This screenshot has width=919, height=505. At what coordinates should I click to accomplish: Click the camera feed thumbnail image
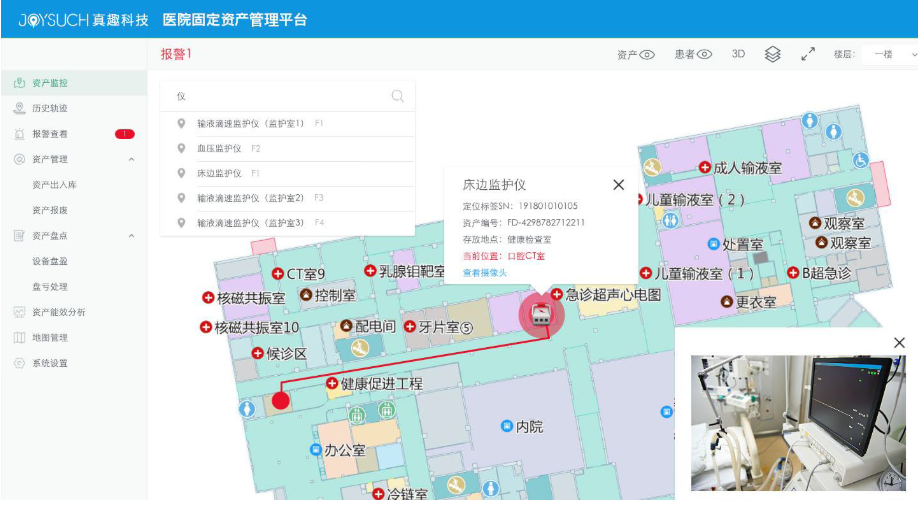[798, 423]
